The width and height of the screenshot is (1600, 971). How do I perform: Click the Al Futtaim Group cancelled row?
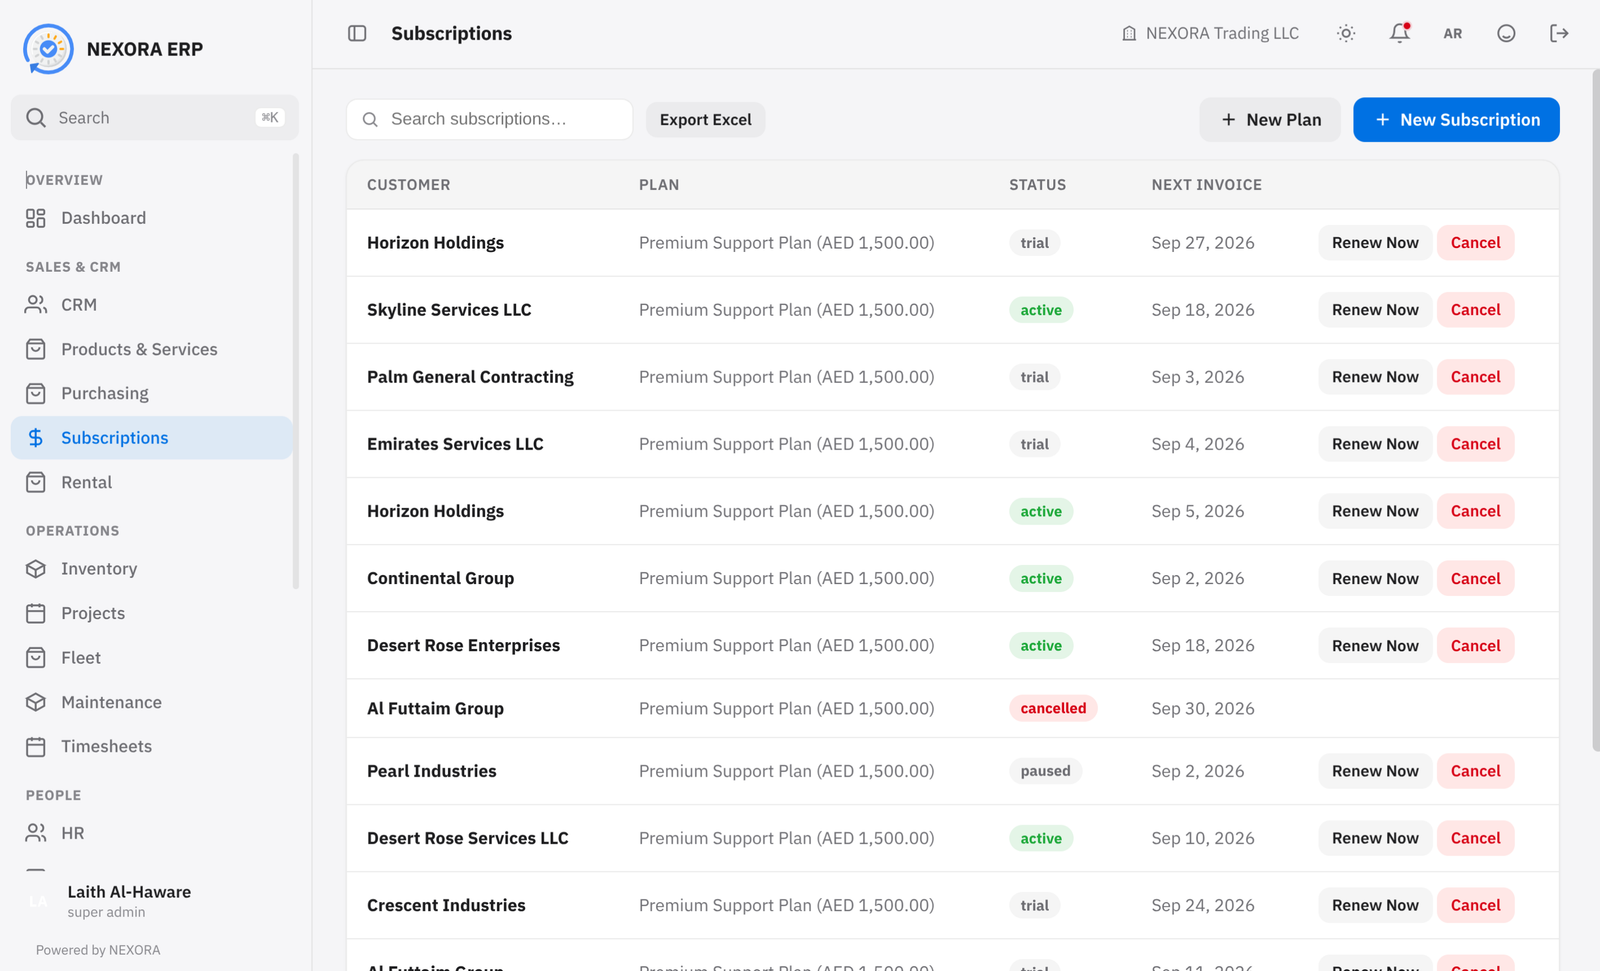click(x=952, y=708)
